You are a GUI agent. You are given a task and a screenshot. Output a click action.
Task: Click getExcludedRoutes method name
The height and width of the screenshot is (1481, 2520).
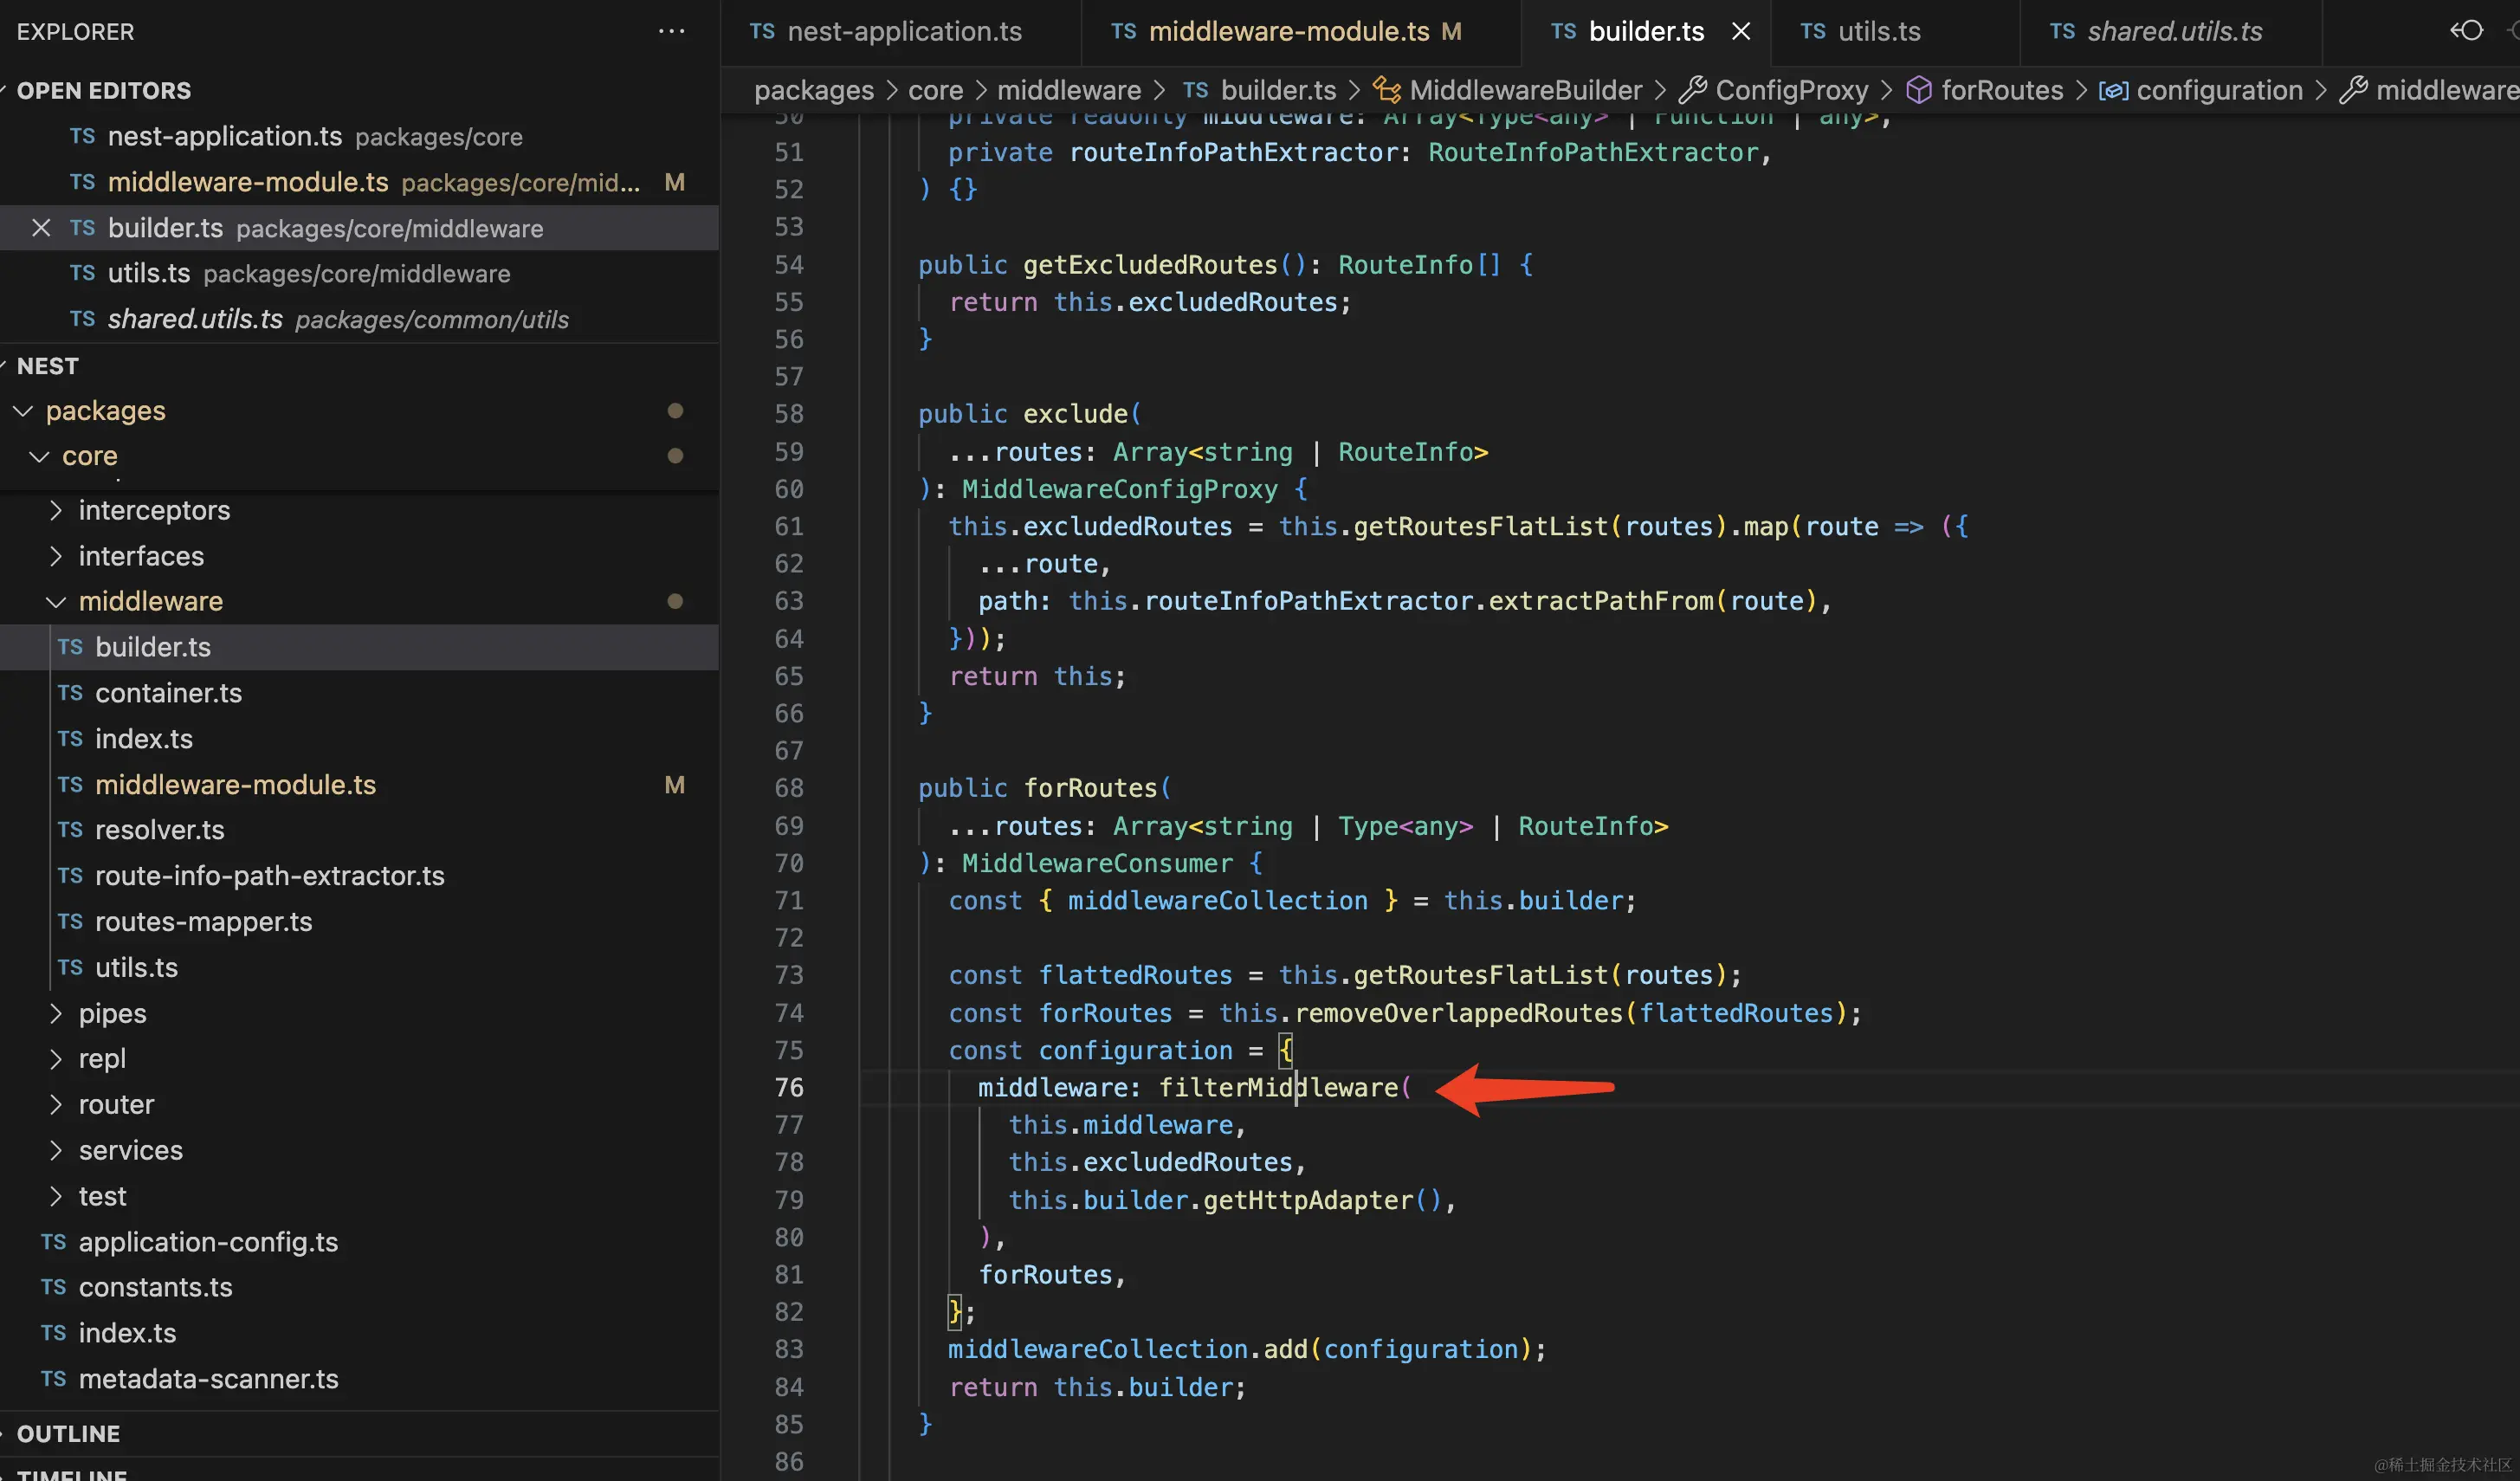(1150, 265)
